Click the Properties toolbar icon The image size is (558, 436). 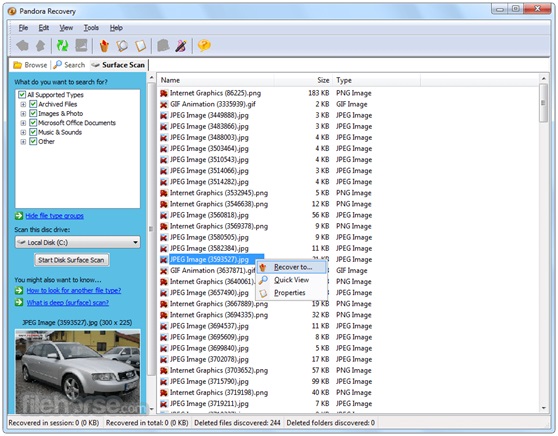[141, 46]
